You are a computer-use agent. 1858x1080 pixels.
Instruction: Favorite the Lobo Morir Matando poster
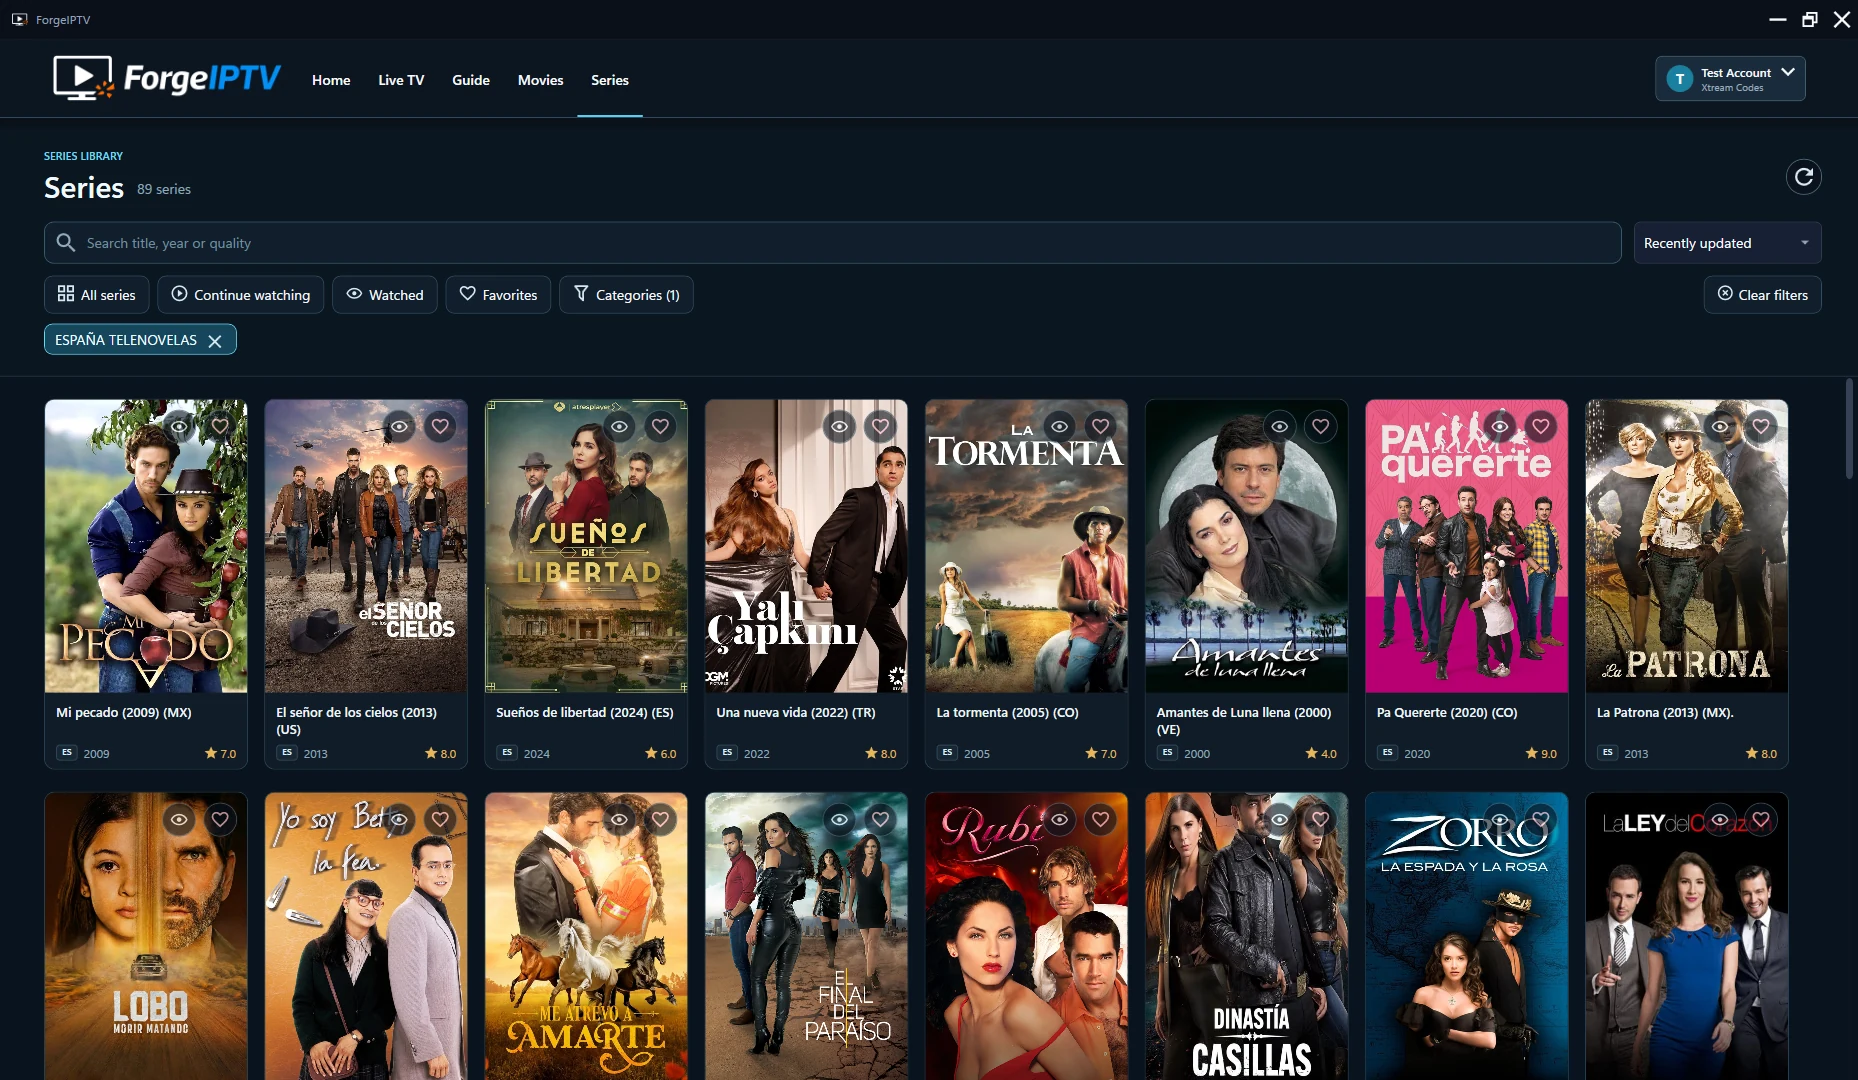click(220, 819)
